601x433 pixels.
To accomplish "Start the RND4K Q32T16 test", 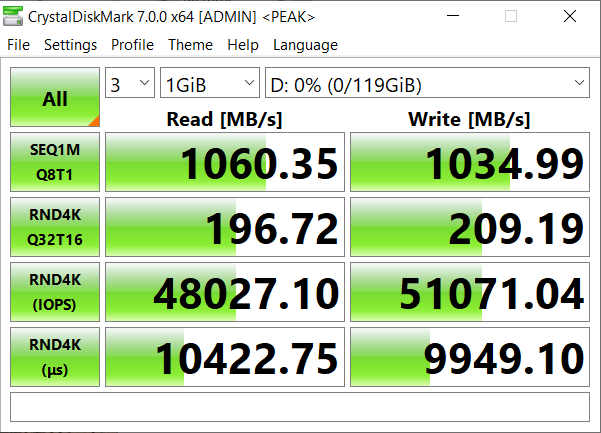I will click(55, 226).
